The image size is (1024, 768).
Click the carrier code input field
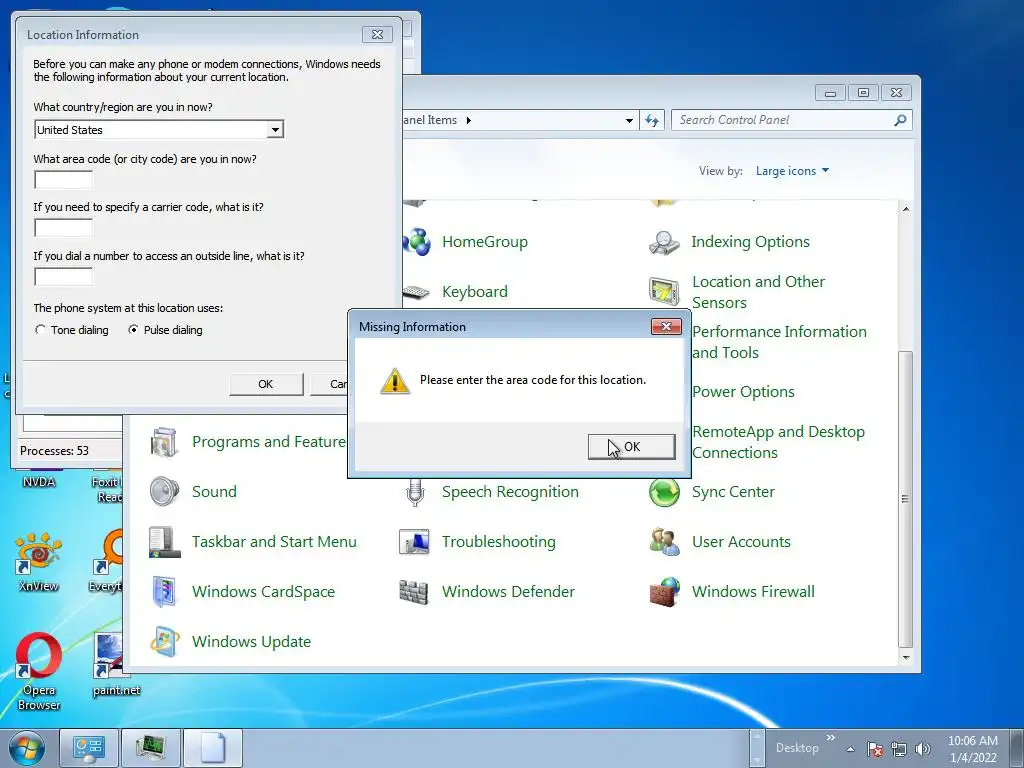click(63, 227)
